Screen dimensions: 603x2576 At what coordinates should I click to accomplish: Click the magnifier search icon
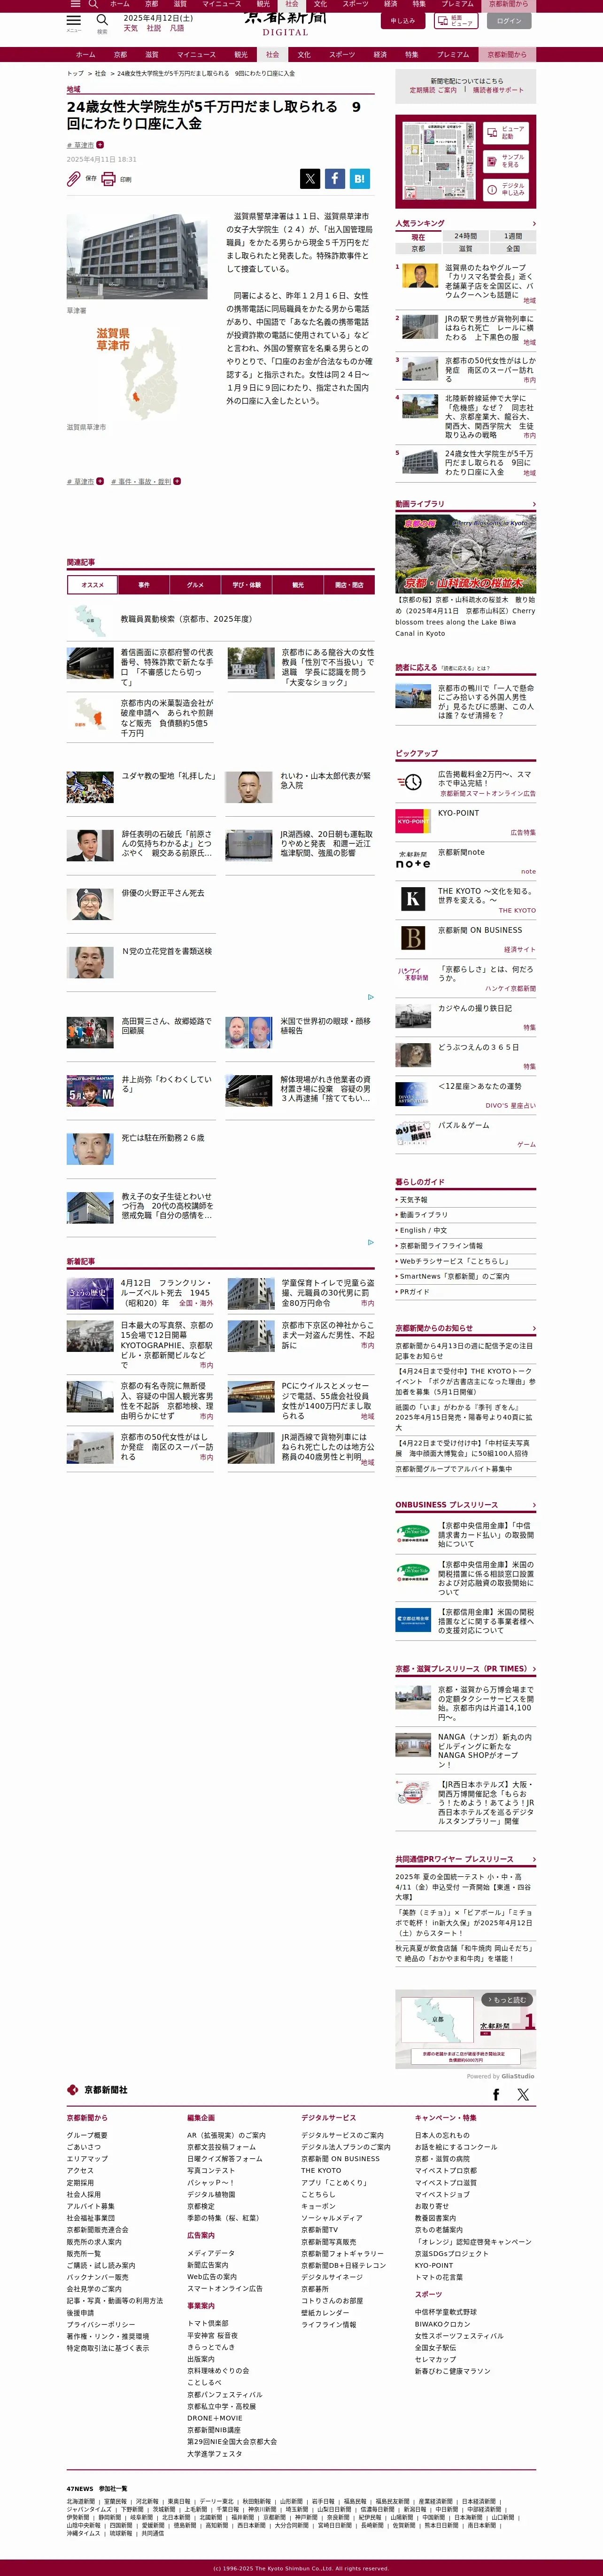[102, 20]
